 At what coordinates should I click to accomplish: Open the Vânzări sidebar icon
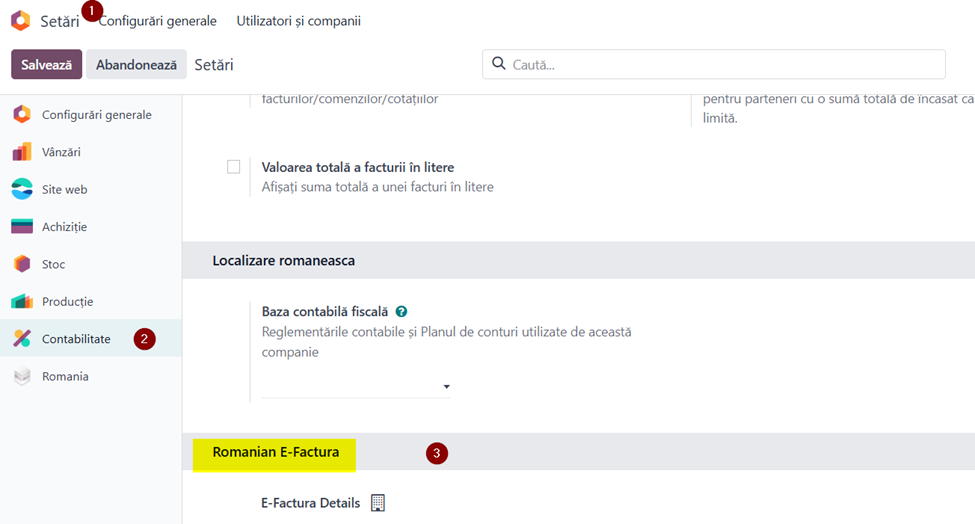(22, 152)
